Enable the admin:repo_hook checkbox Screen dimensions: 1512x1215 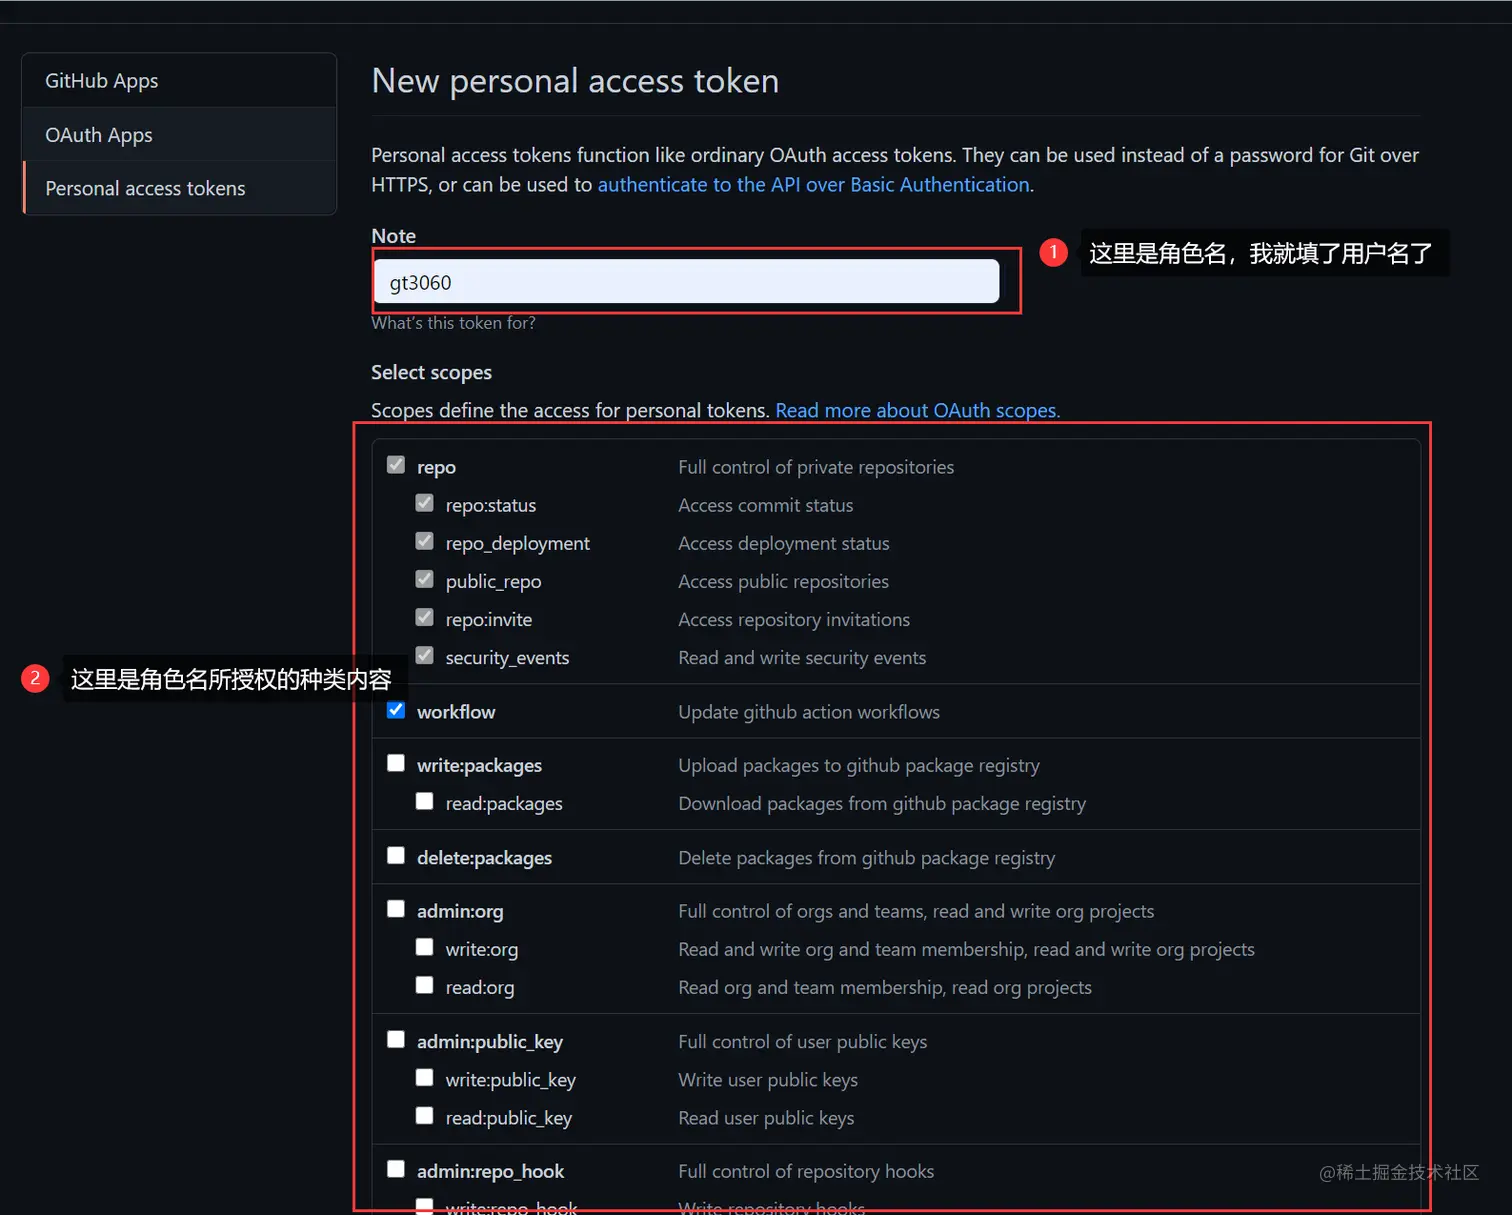coord(396,1169)
